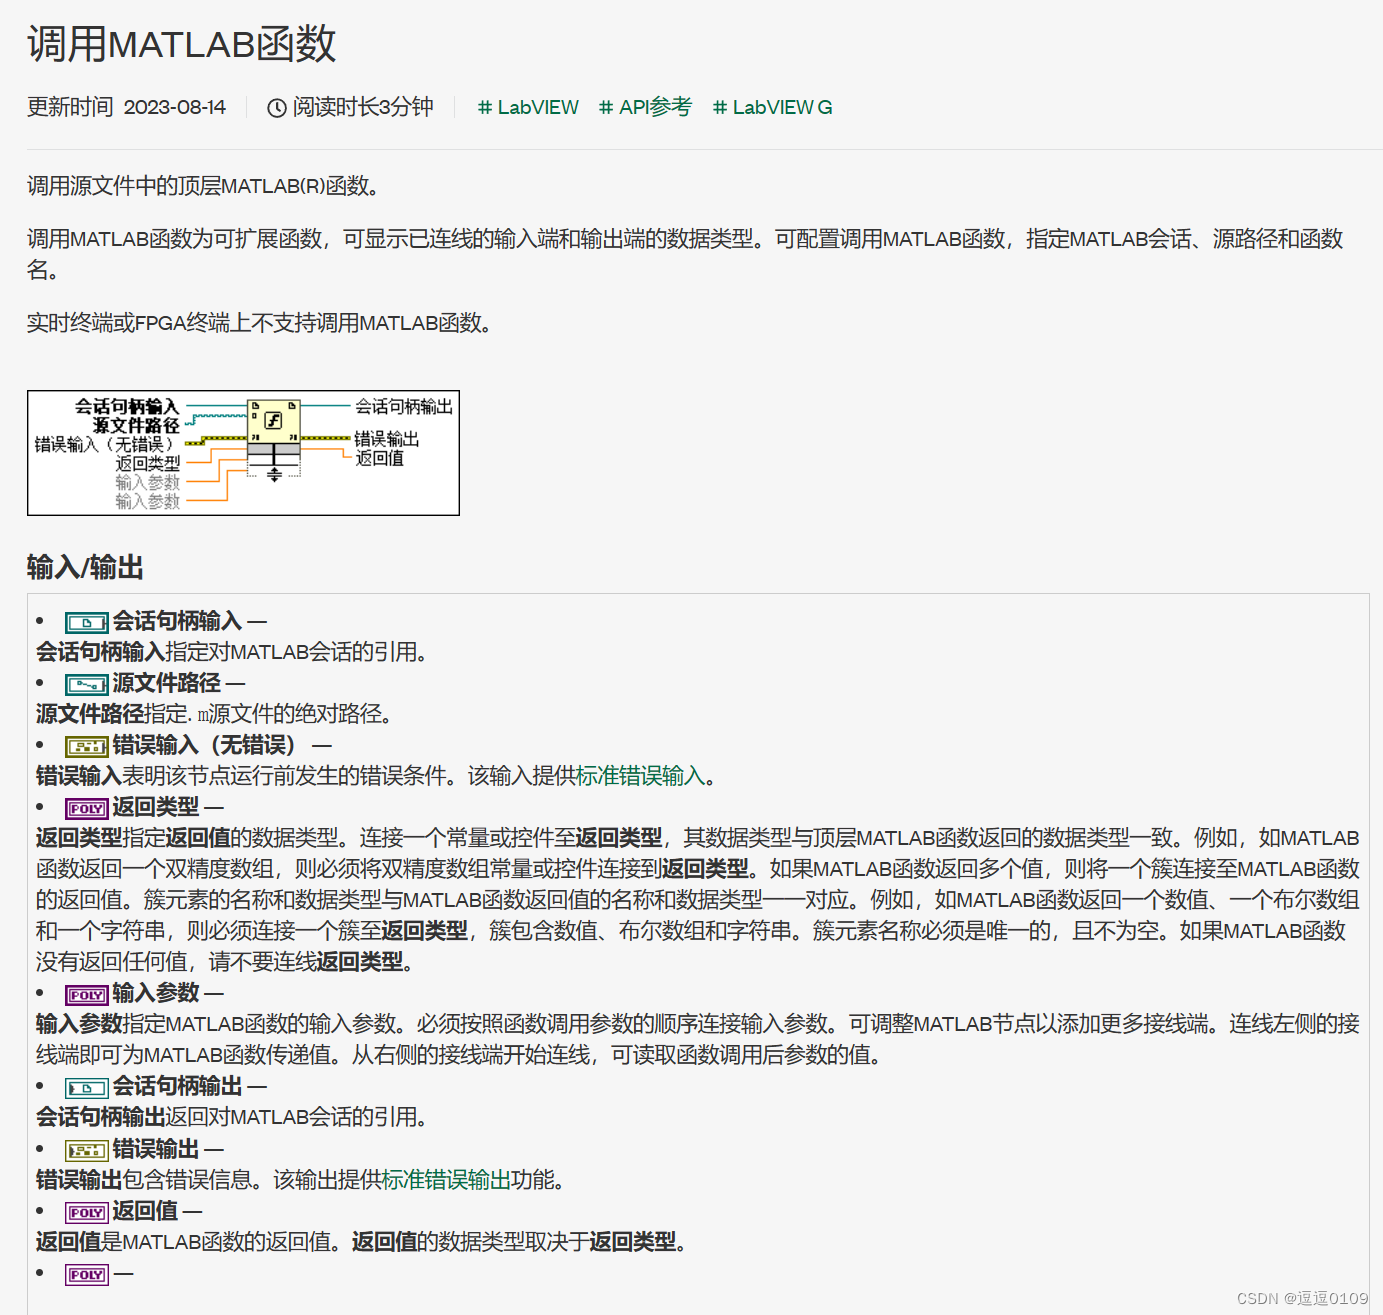The image size is (1383, 1315).
Task: Open the LabVIEW tag
Action: [528, 107]
